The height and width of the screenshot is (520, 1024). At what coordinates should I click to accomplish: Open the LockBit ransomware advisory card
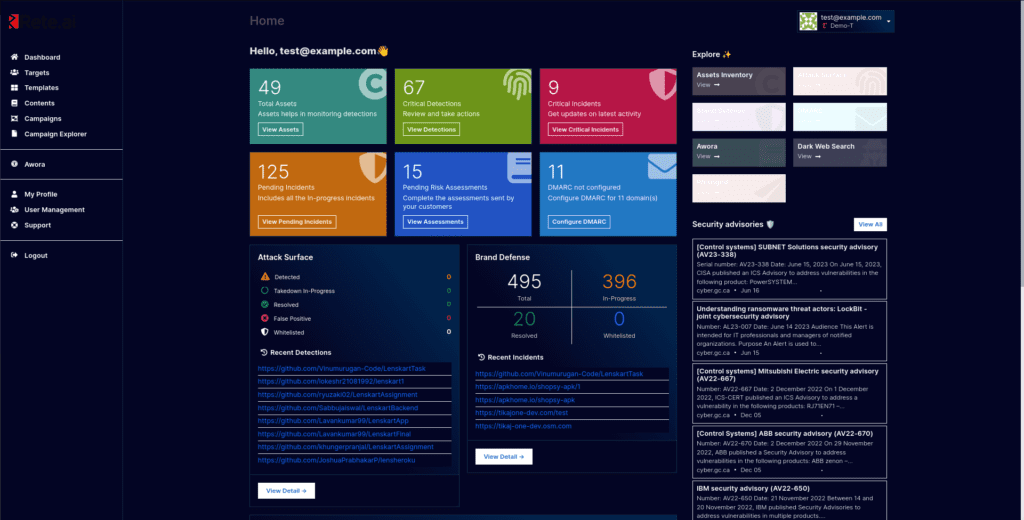click(790, 331)
